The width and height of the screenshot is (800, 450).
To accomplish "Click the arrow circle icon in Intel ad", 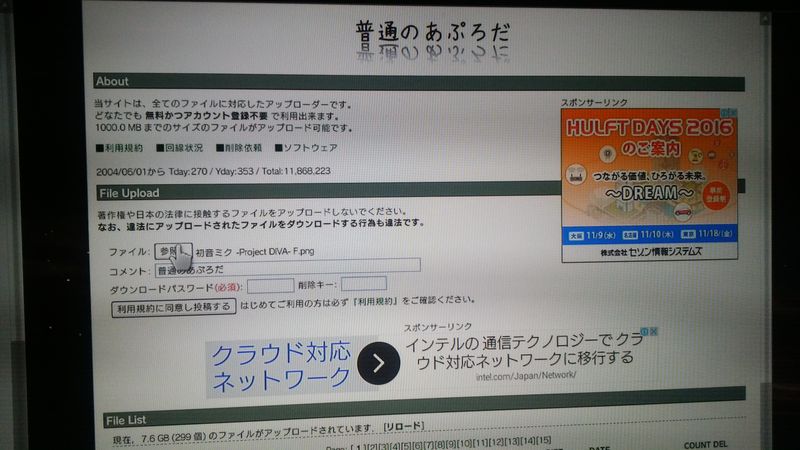I will (x=378, y=363).
